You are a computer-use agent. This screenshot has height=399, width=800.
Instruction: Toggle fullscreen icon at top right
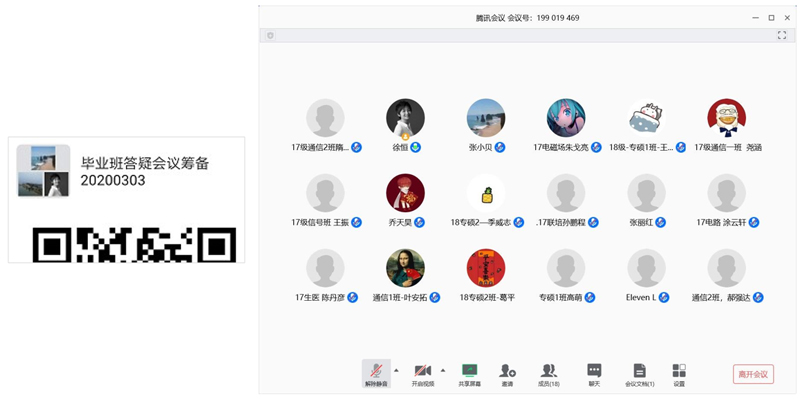click(x=782, y=35)
